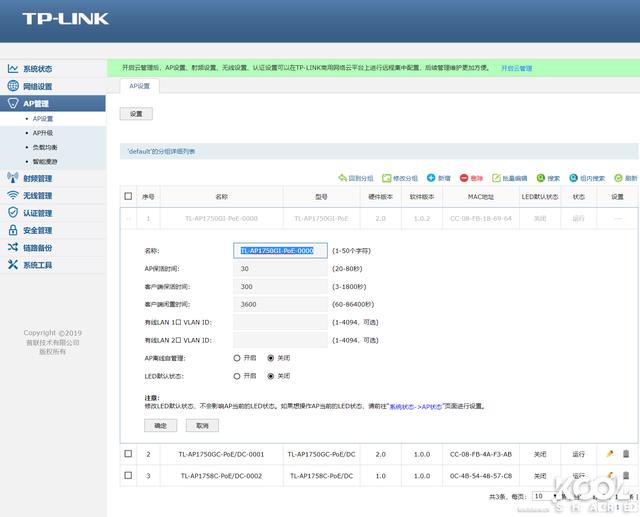Click the 硬件版本 column header
This screenshot has width=640, height=517.
[x=381, y=197]
